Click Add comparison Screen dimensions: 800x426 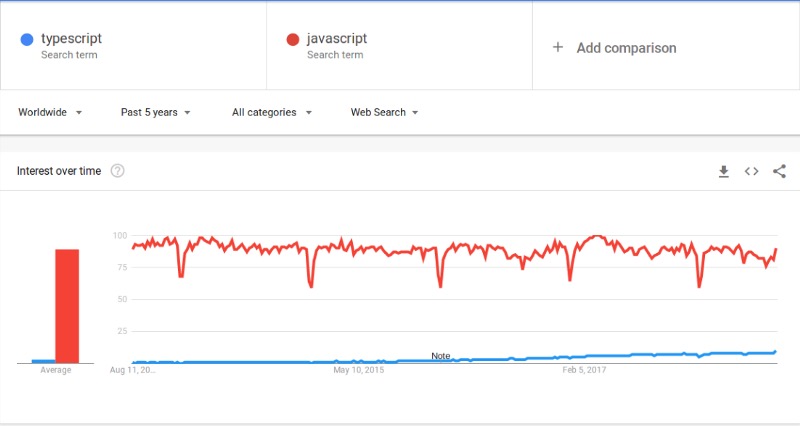(x=627, y=48)
